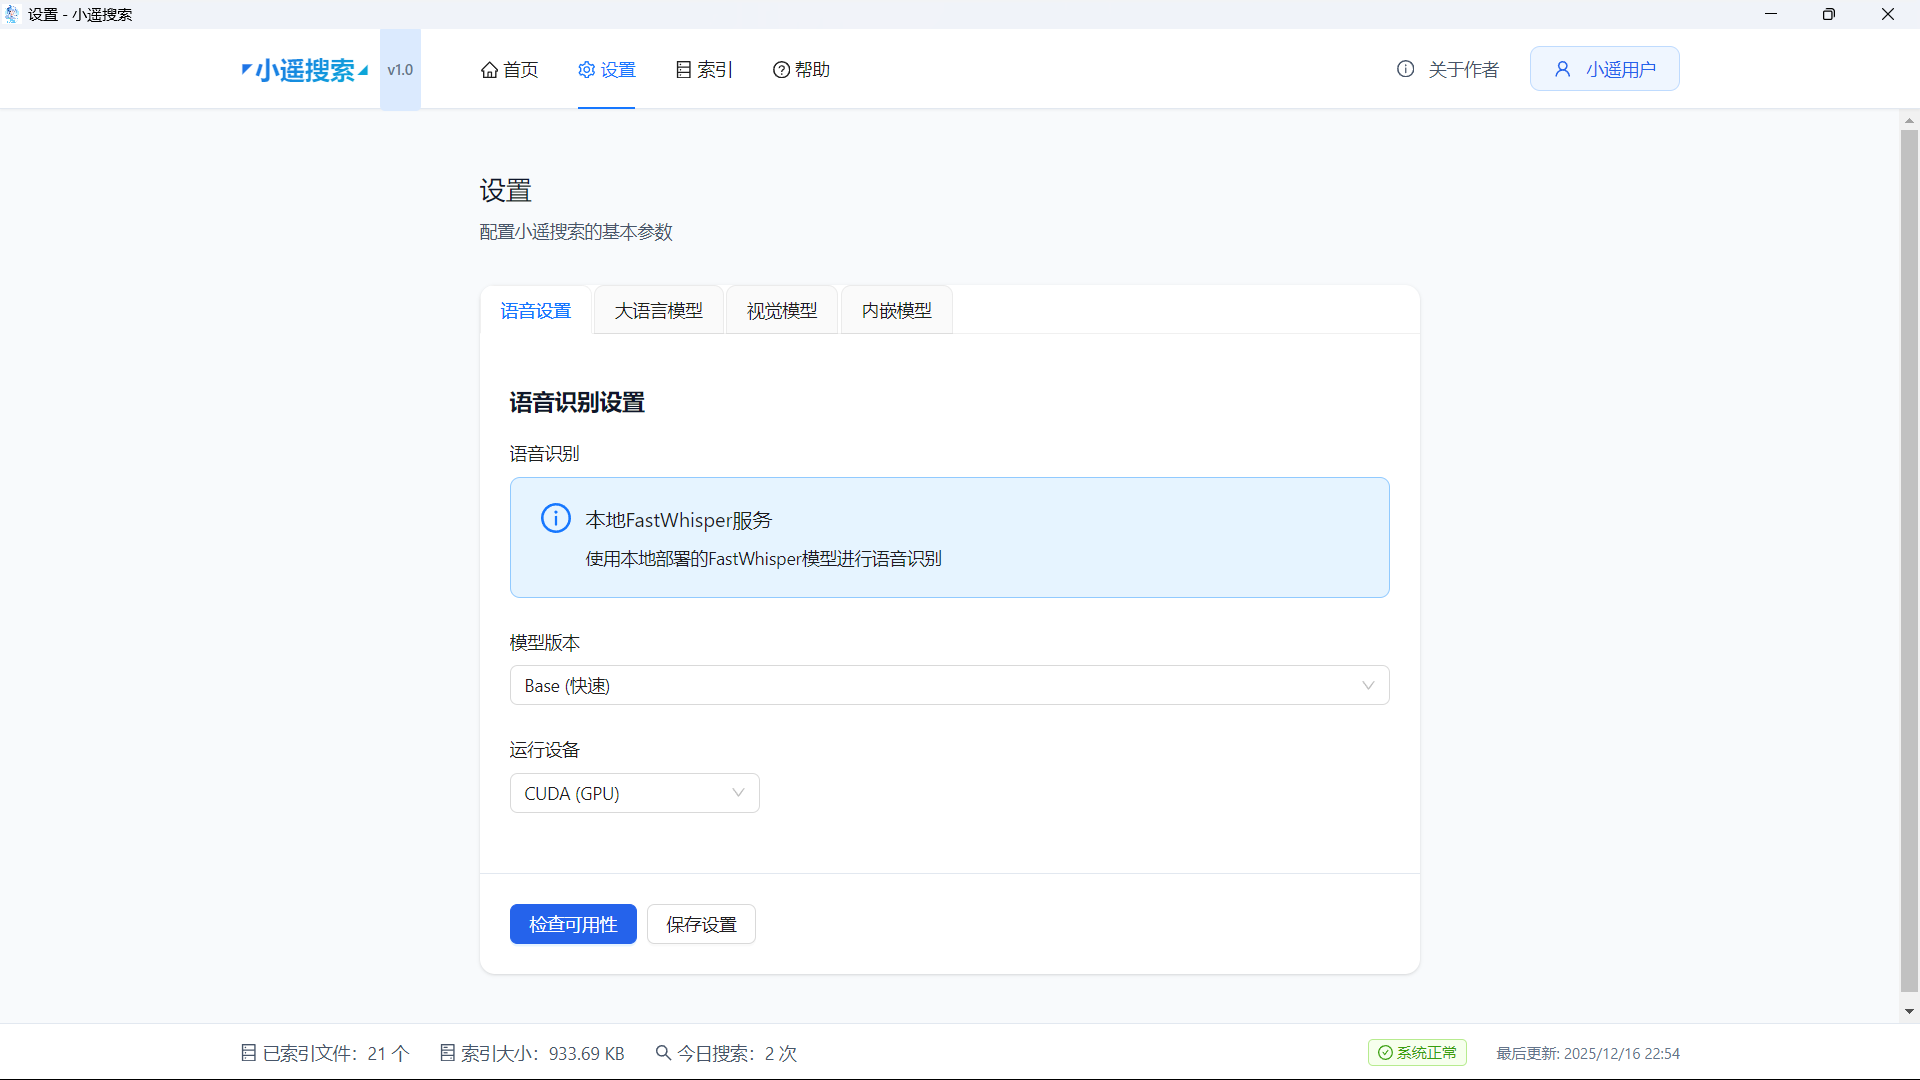The height and width of the screenshot is (1080, 1920).
Task: Click 保存设置 to save settings
Action: tap(701, 924)
